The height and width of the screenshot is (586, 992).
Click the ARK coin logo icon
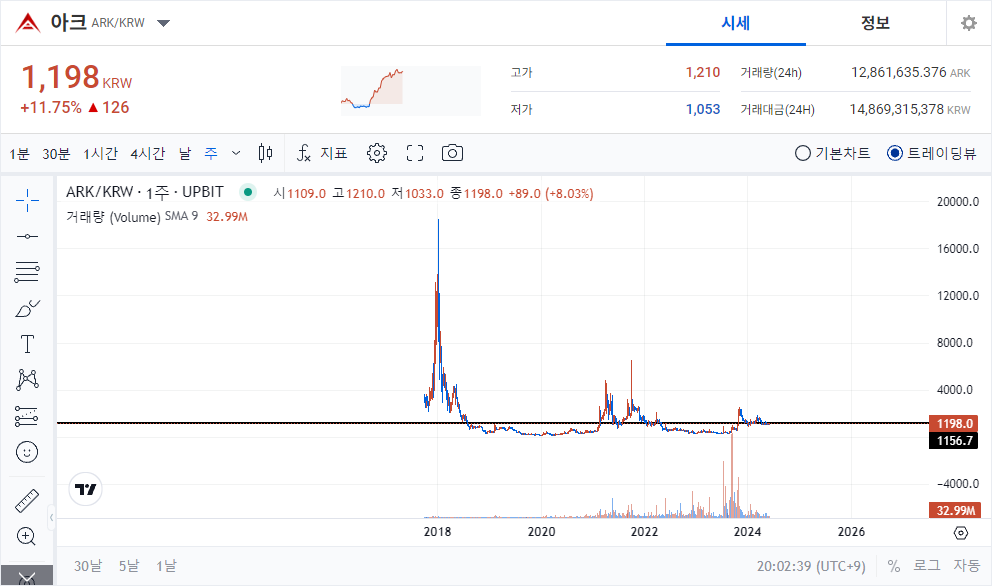28,23
